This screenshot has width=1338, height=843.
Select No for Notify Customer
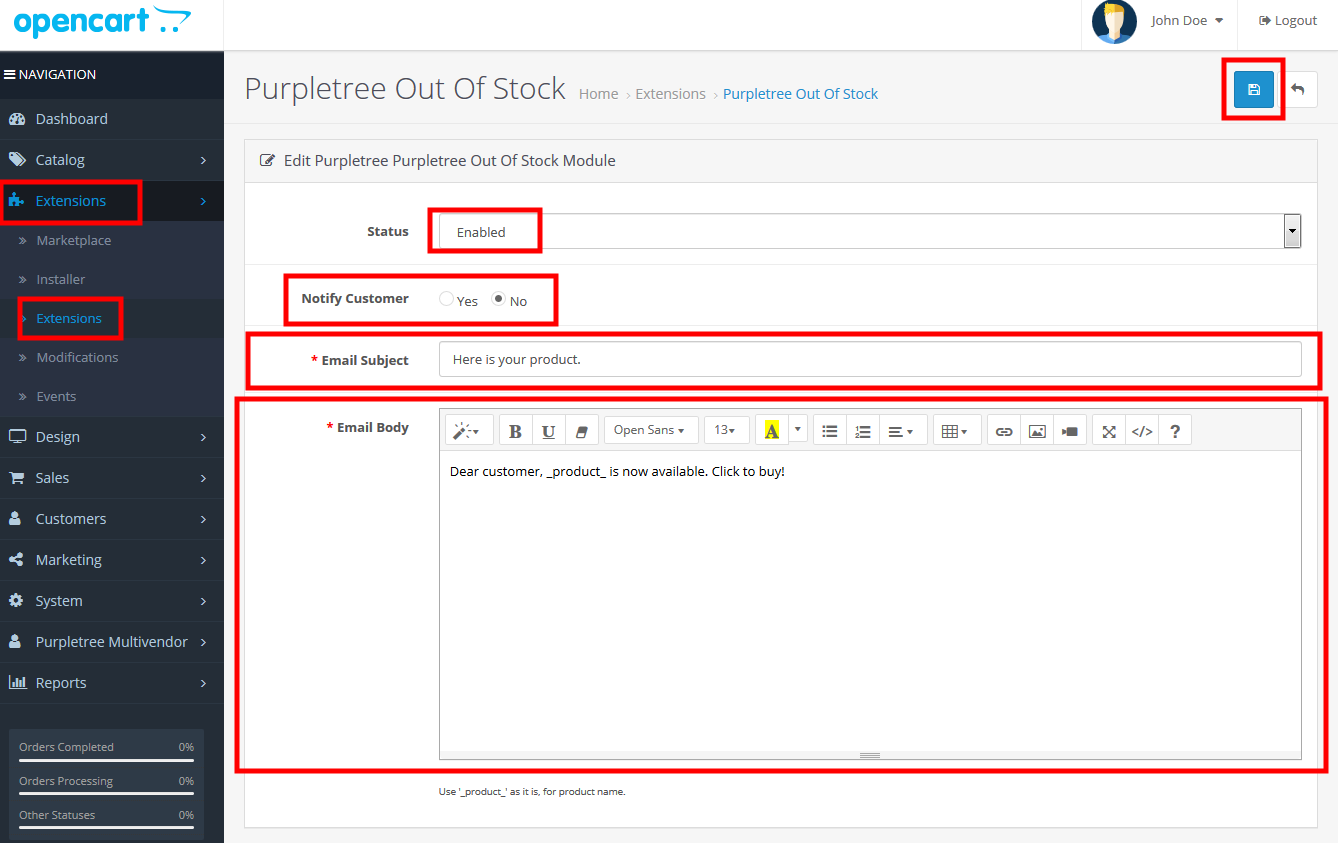(498, 299)
